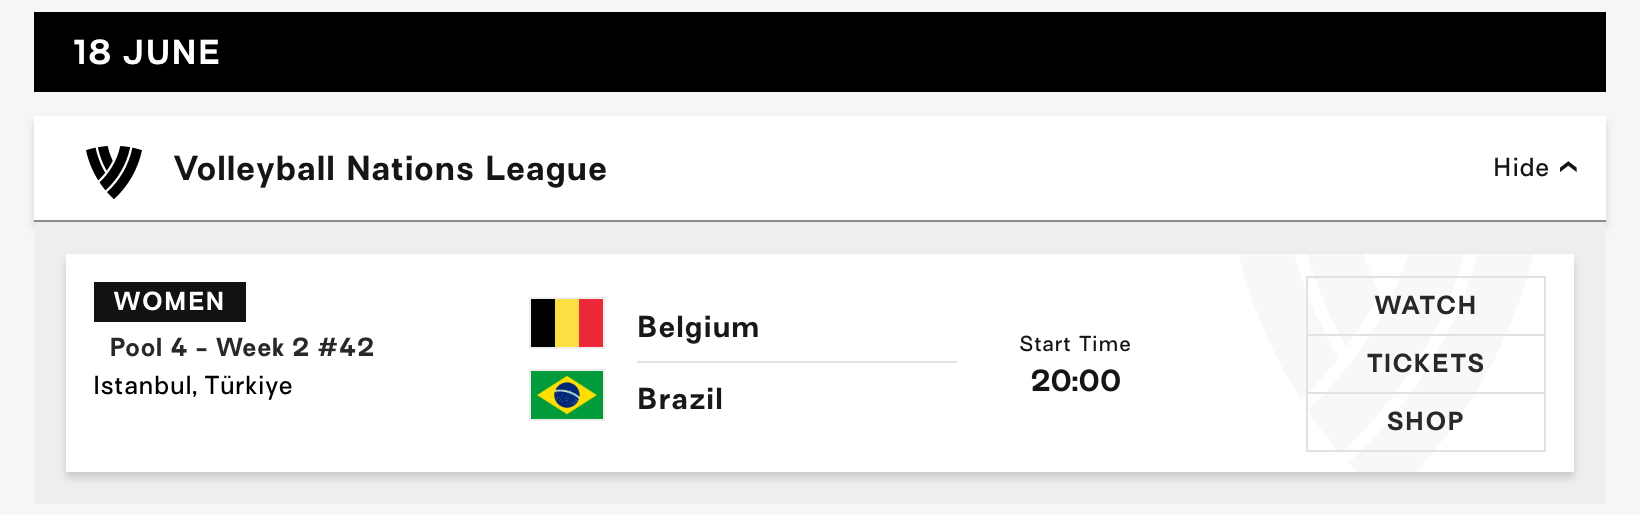Image resolution: width=1640 pixels, height=515 pixels.
Task: Click the Istanbul, Türkiye location text
Action: click(x=193, y=386)
